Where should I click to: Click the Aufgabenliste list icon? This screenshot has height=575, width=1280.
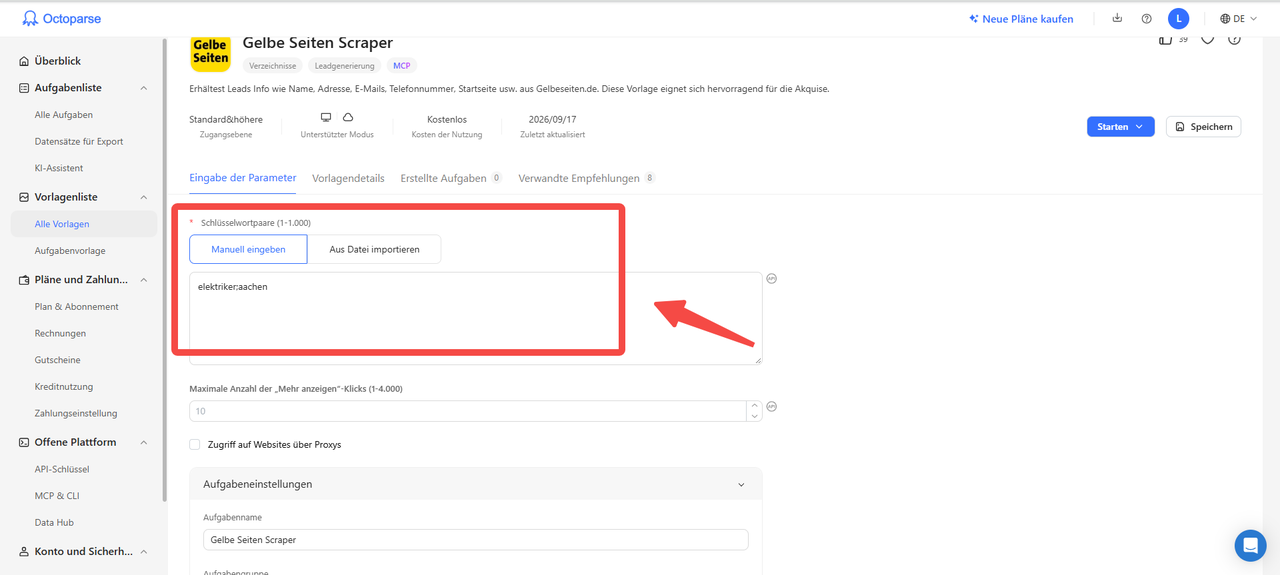click(24, 88)
